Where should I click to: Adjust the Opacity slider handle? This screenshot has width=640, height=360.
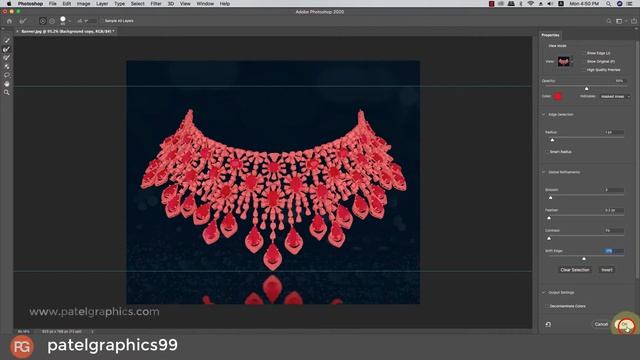pyautogui.click(x=587, y=89)
